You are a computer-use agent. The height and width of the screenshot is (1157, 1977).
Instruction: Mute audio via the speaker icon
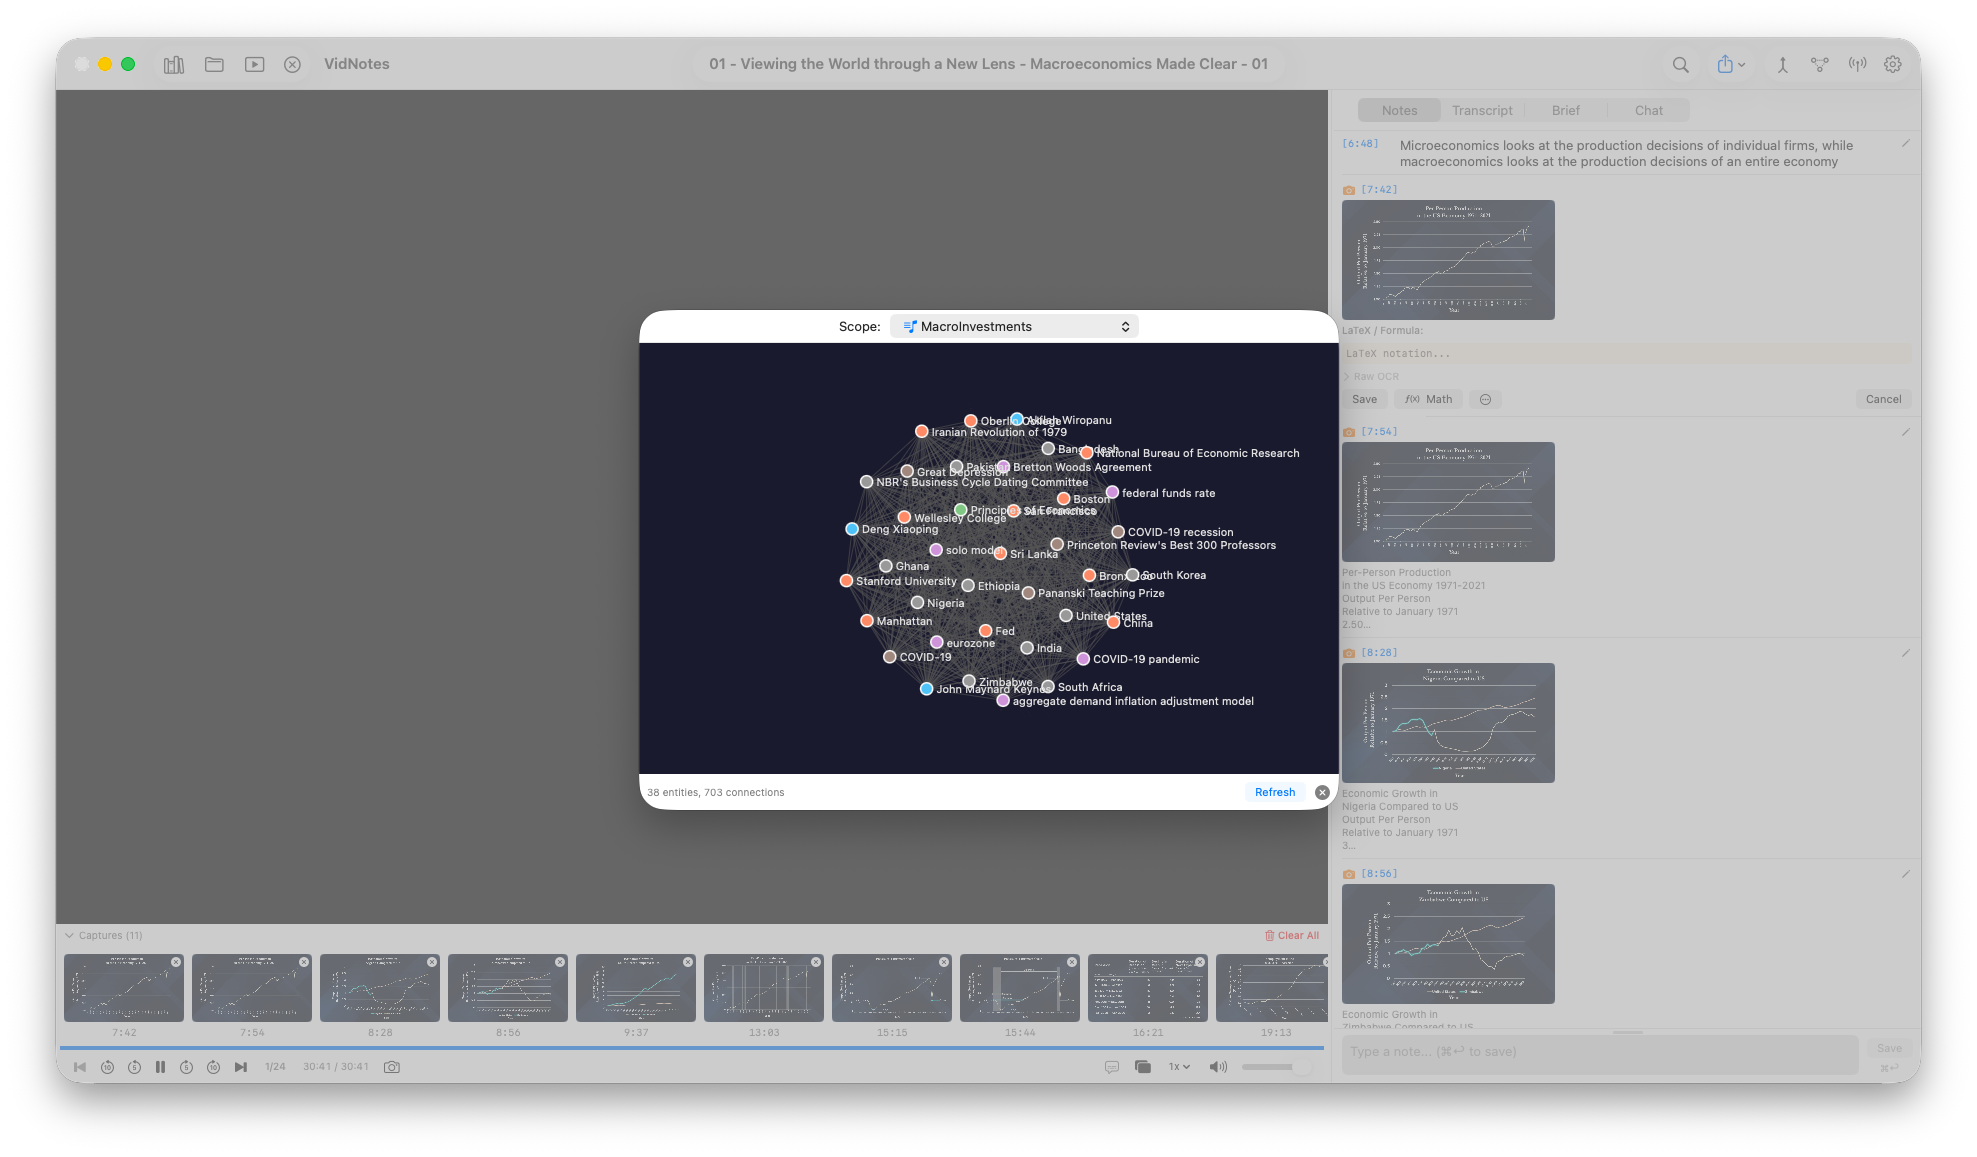[x=1217, y=1067]
